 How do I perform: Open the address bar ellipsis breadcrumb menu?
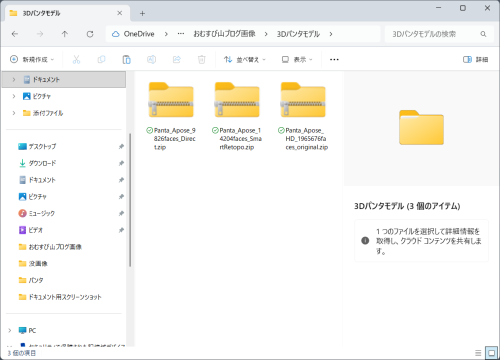[x=181, y=34]
